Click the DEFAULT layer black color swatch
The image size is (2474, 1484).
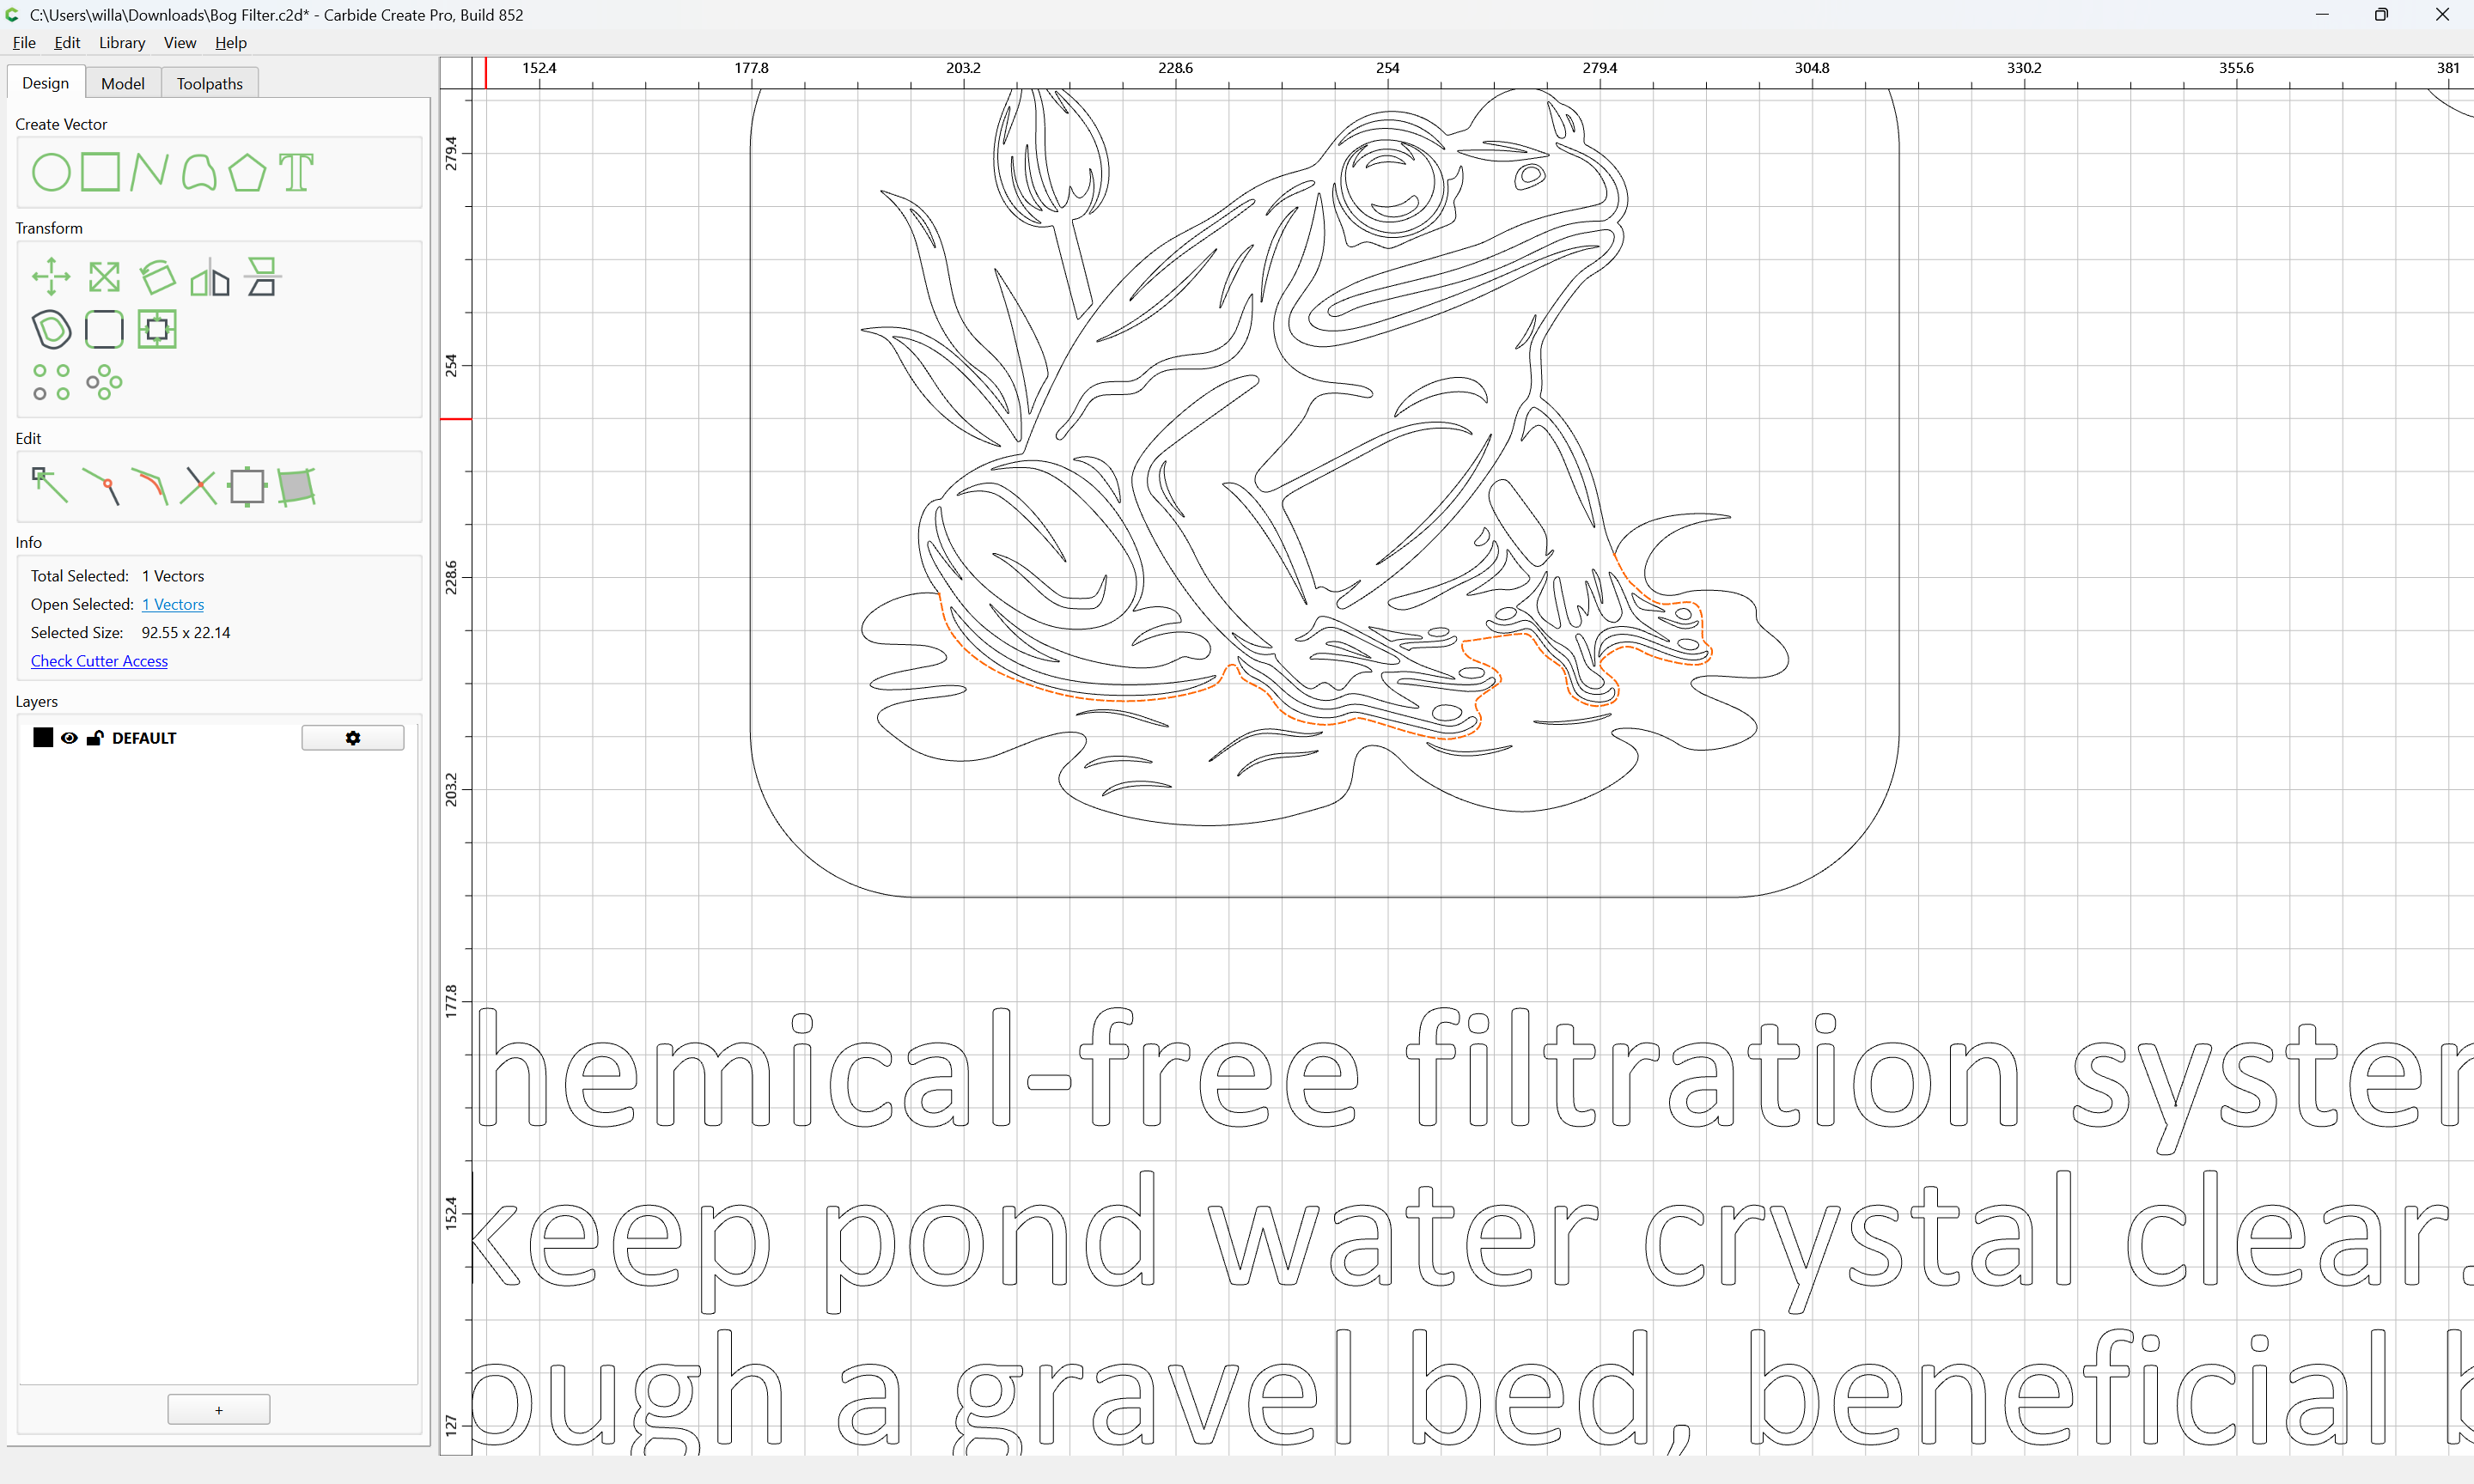[x=43, y=738]
